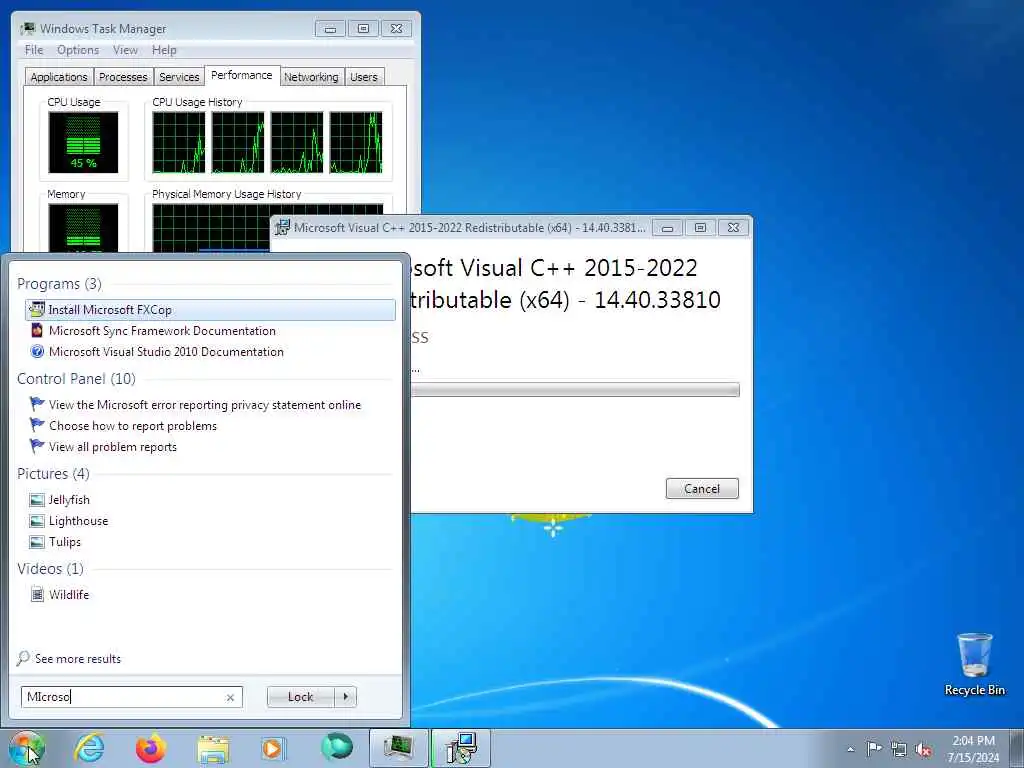Viewport: 1024px width, 768px height.
Task: Open Microsoft Sync Framework Documentation result
Action: coord(210,330)
